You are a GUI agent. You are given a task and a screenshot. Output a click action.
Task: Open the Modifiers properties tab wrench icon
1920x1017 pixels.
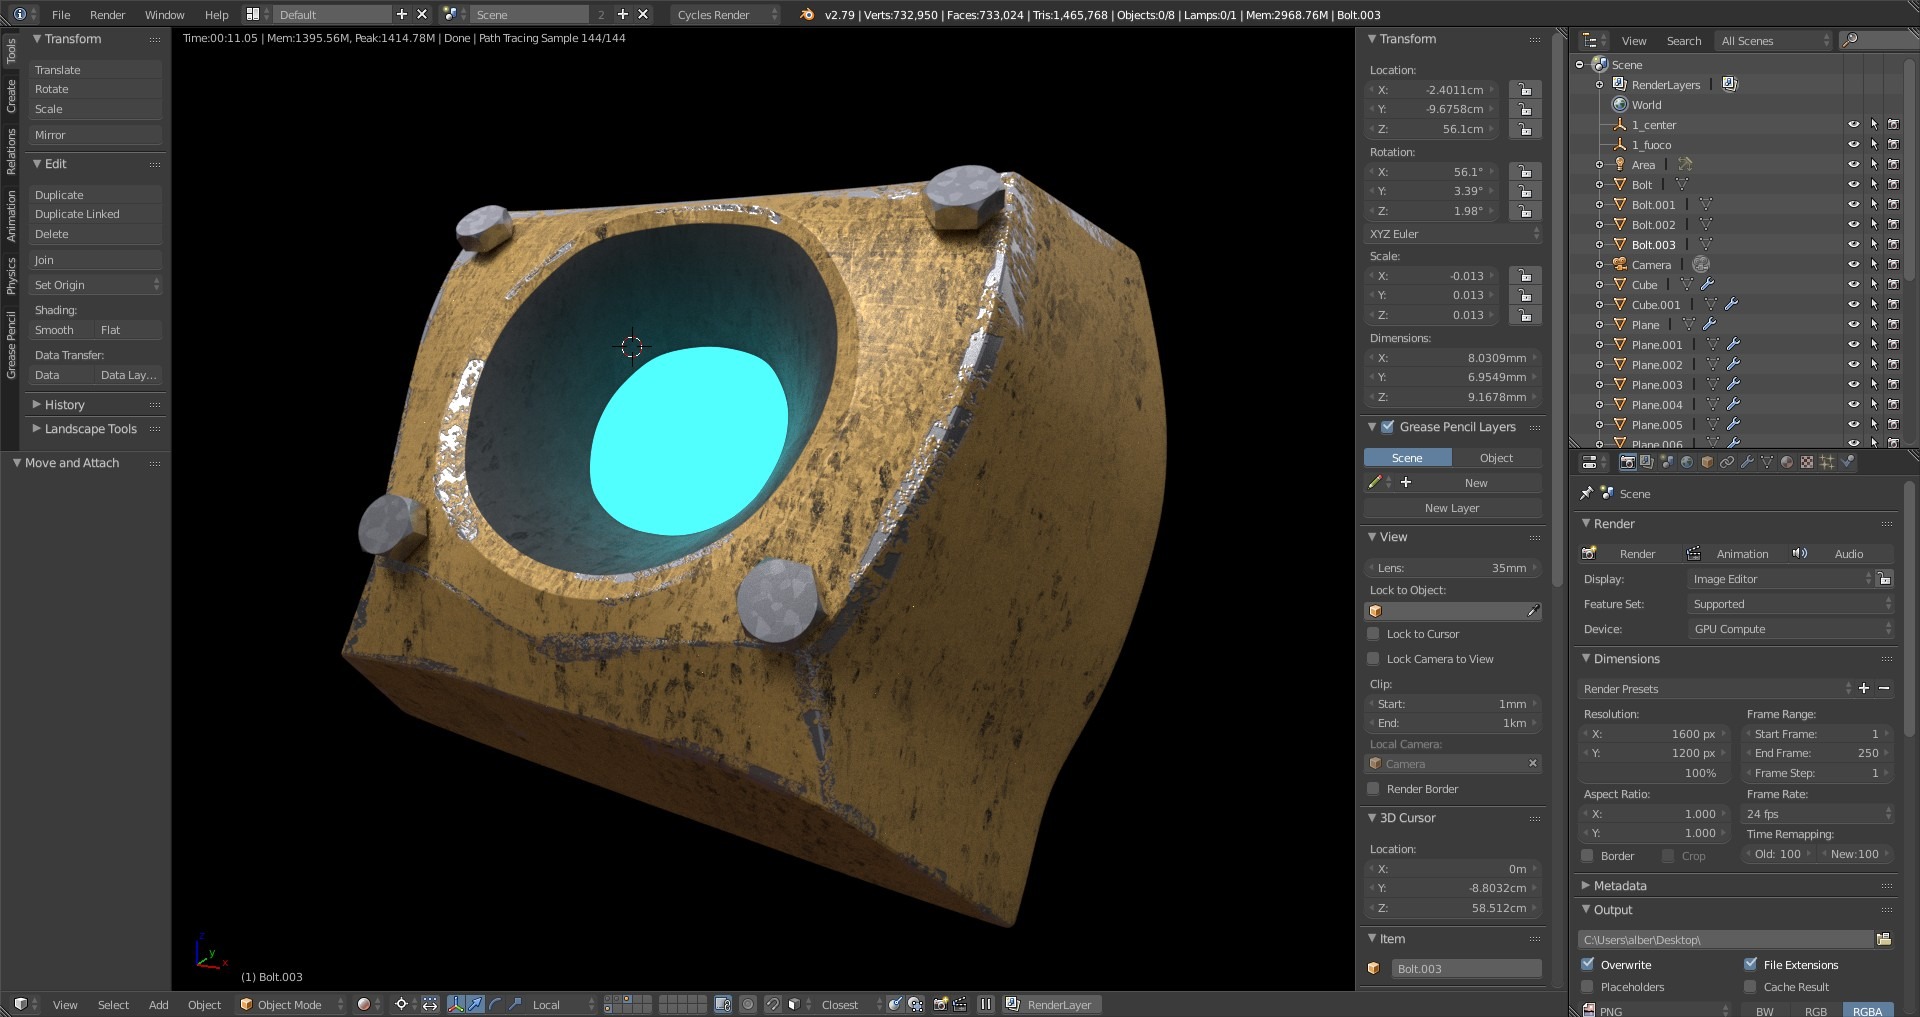click(x=1747, y=462)
